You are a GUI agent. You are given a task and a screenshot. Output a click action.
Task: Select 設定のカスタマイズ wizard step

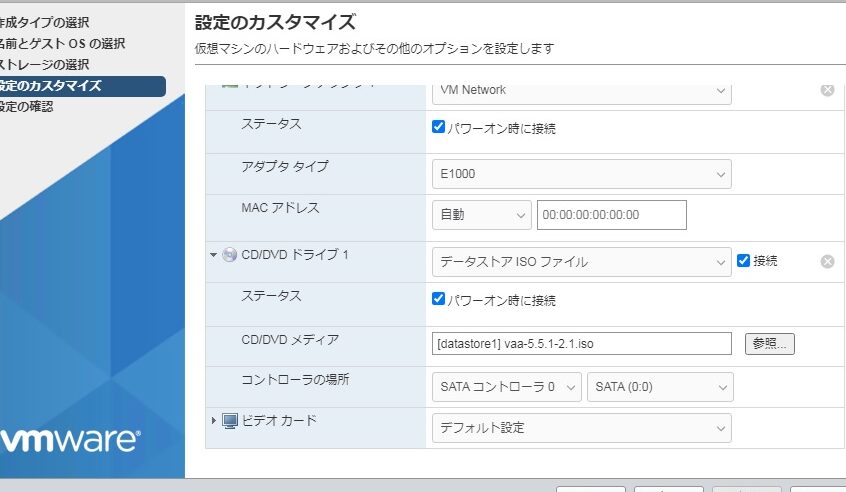[83, 86]
